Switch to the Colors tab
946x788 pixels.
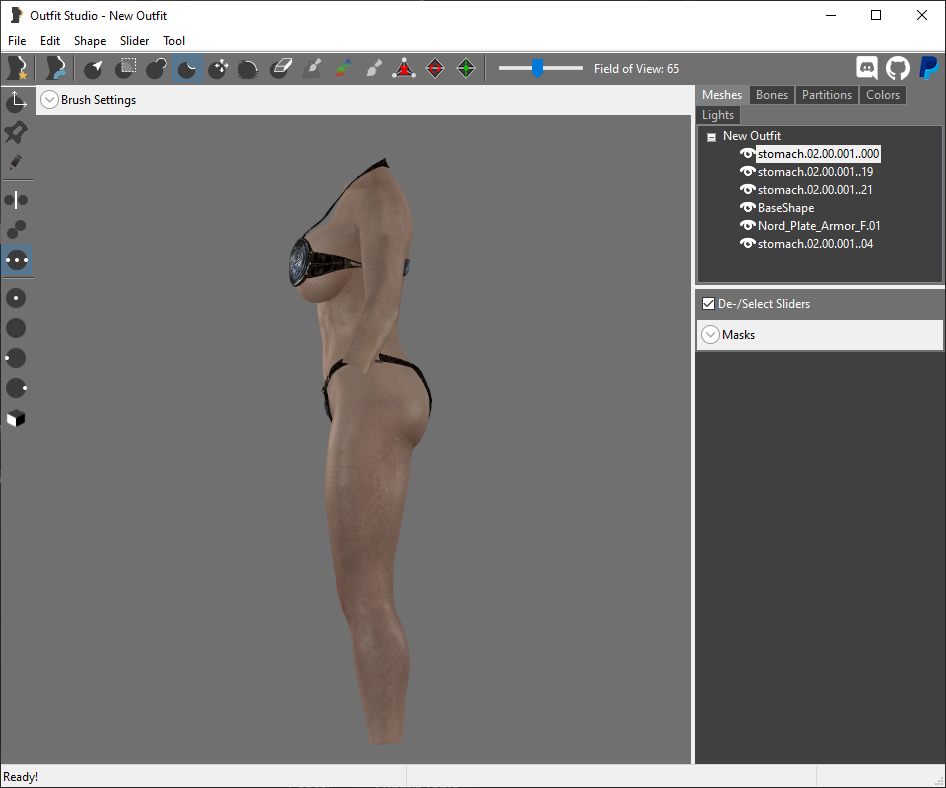[x=883, y=95]
